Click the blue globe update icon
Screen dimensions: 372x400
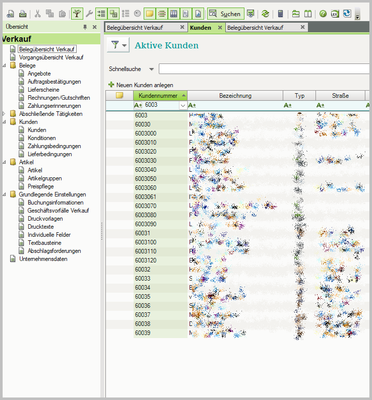click(x=347, y=14)
